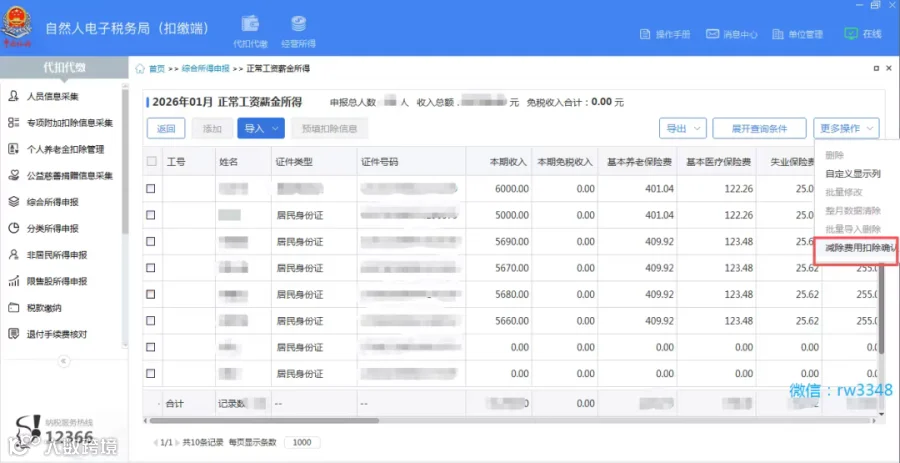Check the row with income 5680.00
Screen dimensions: 900x463
click(151, 294)
